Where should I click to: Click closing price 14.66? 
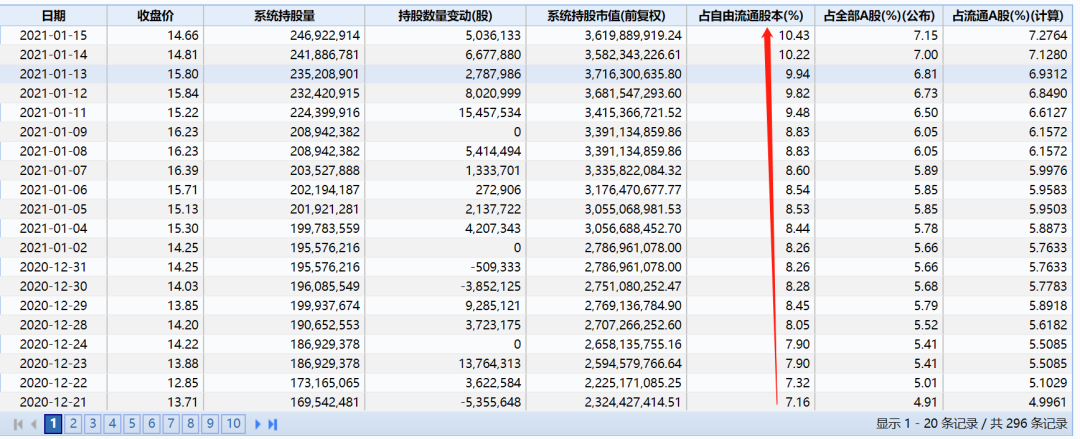click(x=183, y=35)
